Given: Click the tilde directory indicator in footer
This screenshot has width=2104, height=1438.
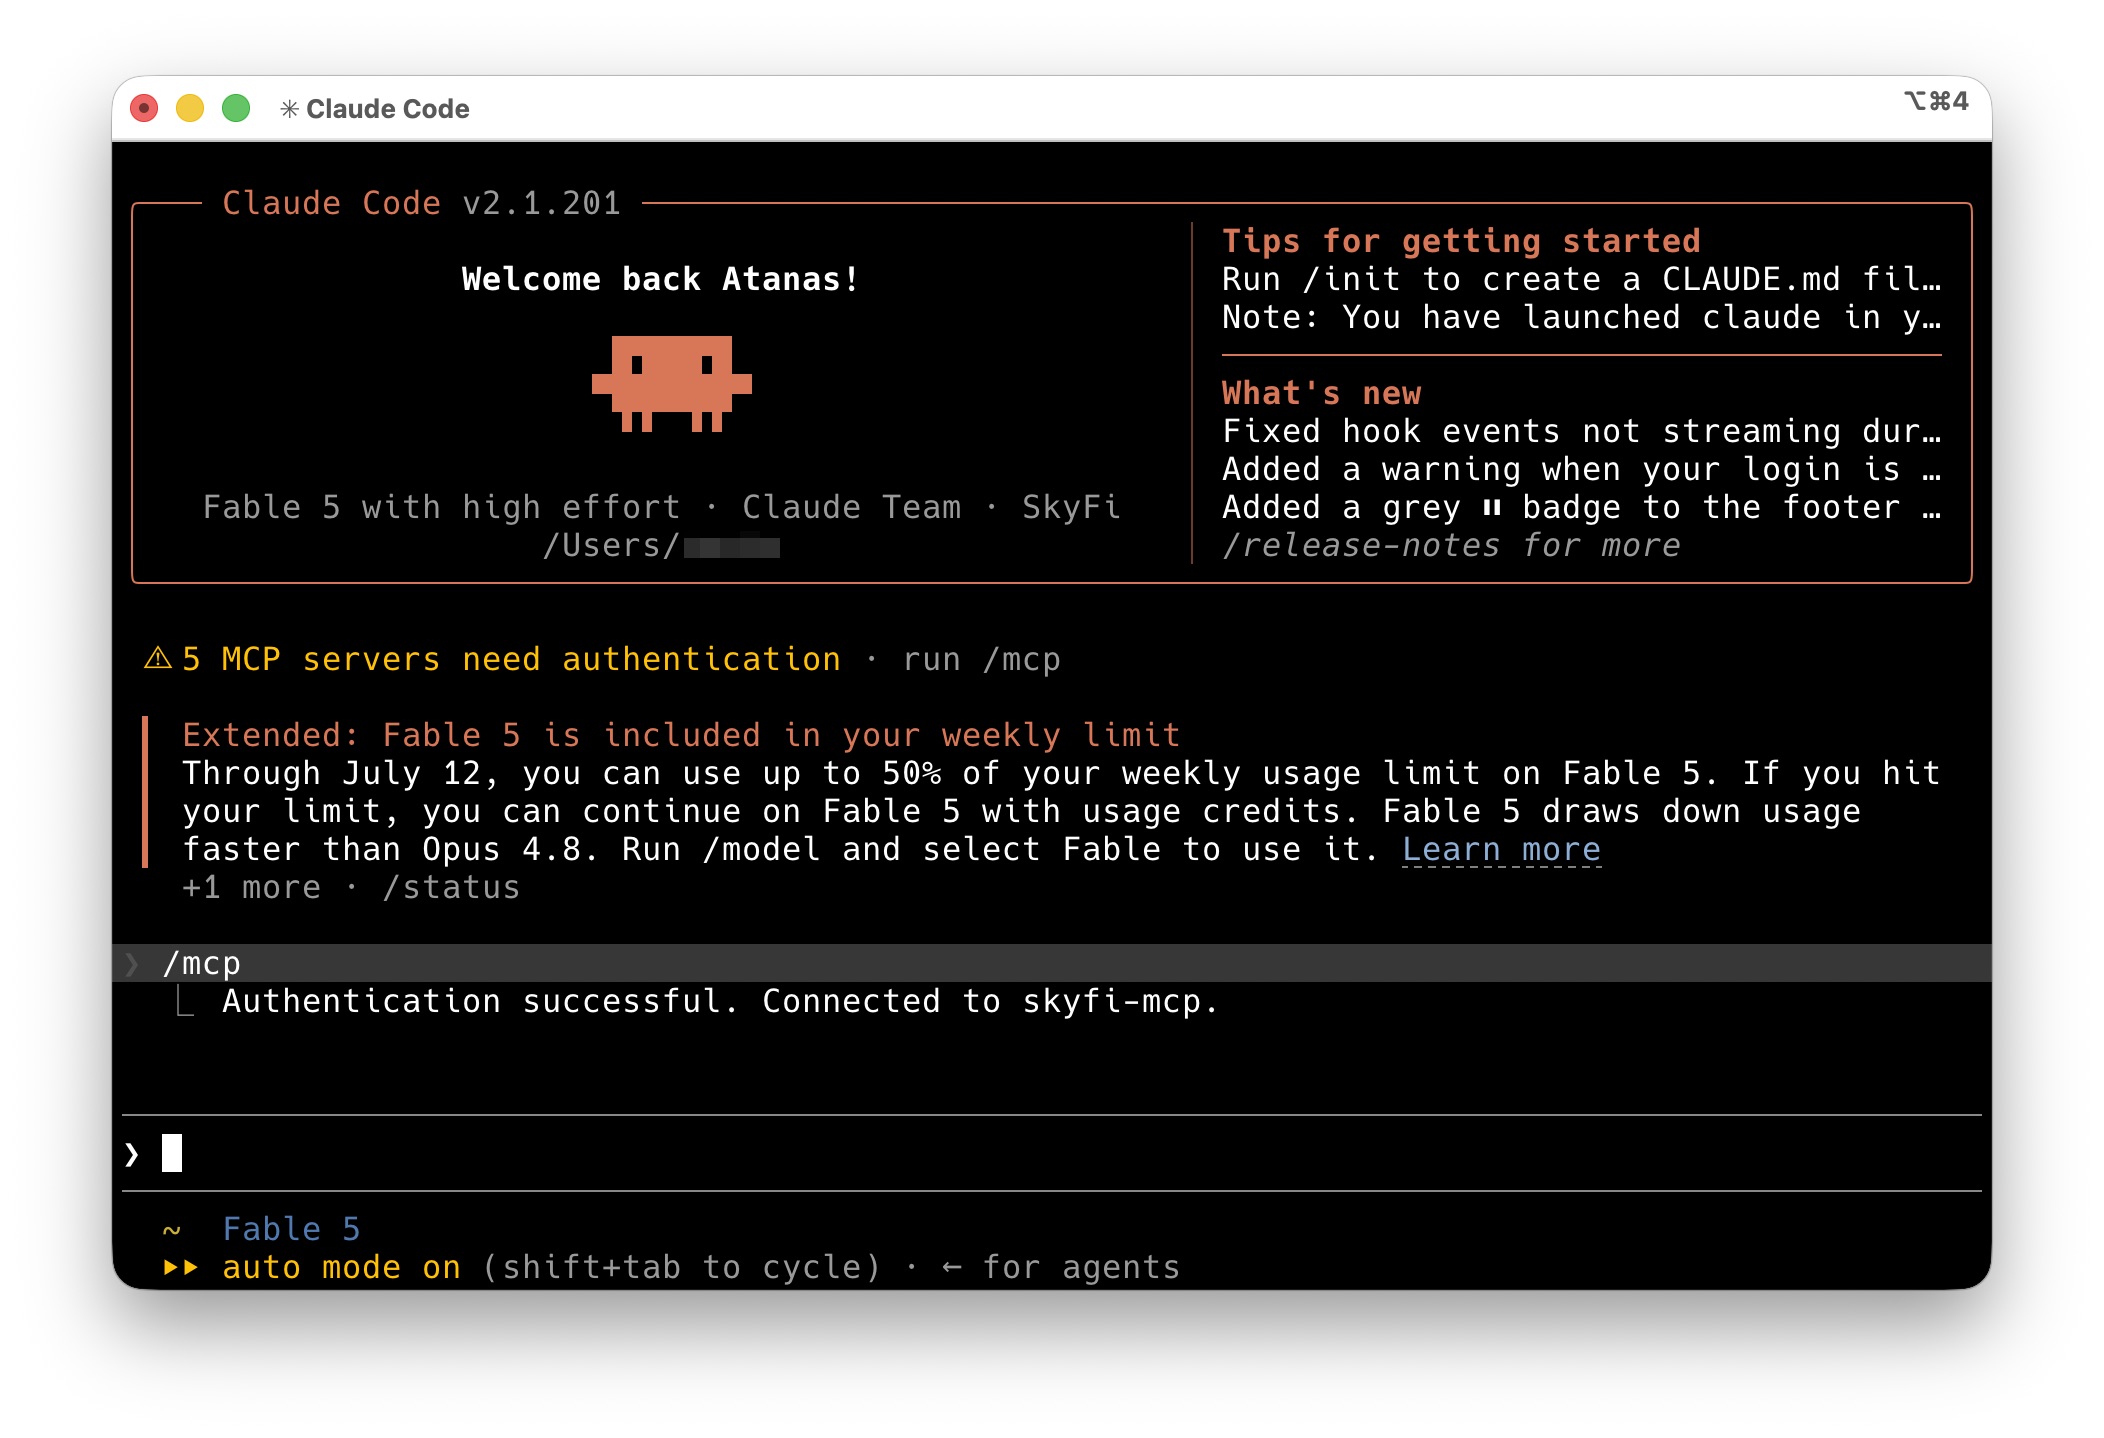Looking at the screenshot, I should coord(172,1231).
